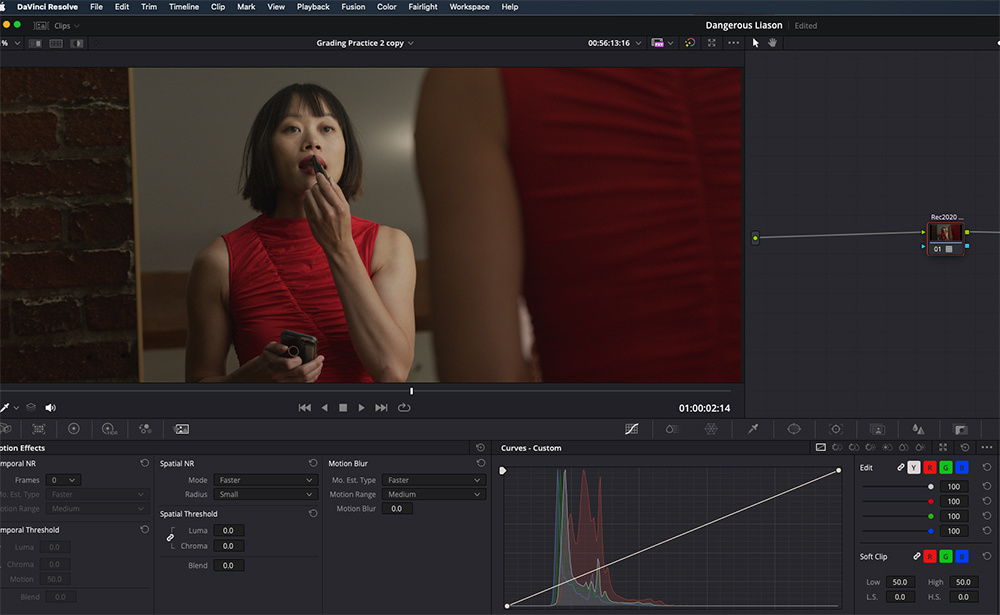1000x615 pixels.
Task: Select the arrow pointer tool in viewer
Action: [756, 43]
